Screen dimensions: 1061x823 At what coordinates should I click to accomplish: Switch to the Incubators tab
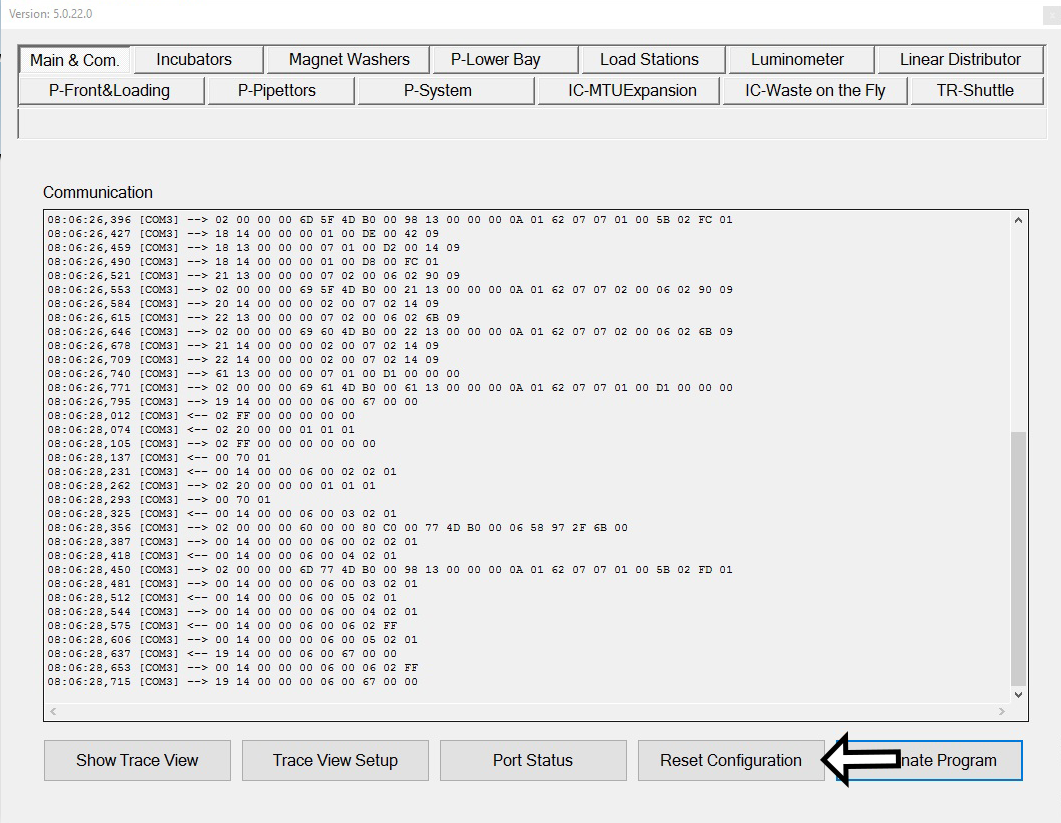(195, 60)
